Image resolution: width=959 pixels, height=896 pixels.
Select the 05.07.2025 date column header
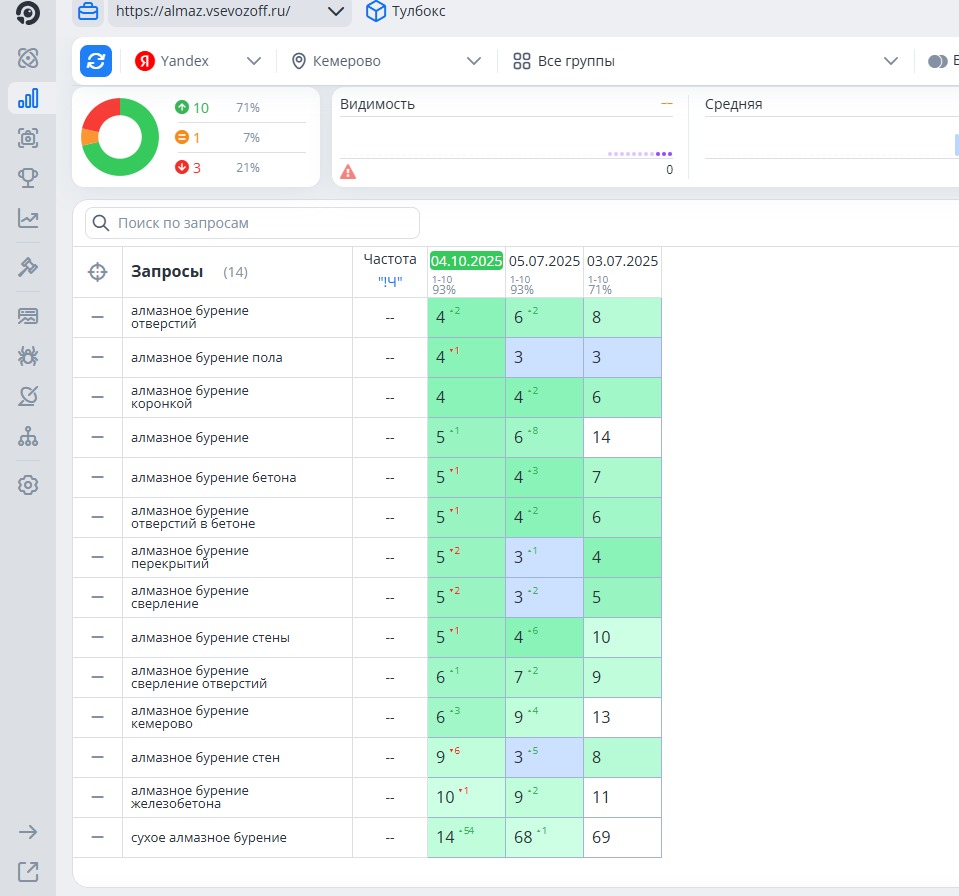coord(544,261)
